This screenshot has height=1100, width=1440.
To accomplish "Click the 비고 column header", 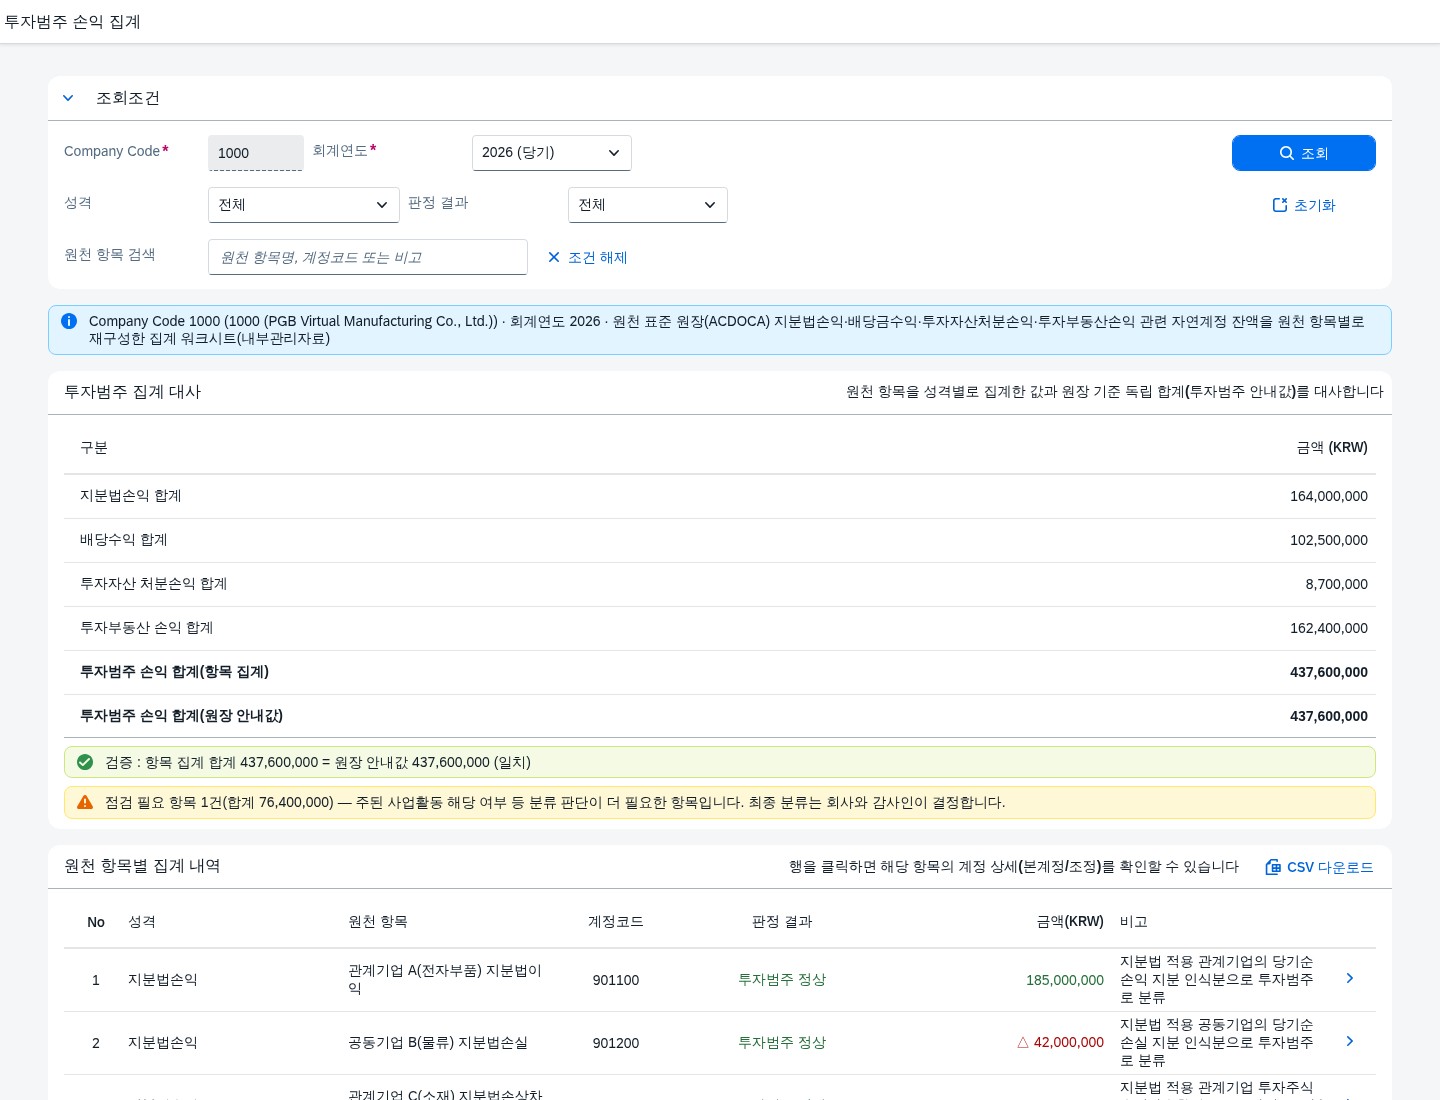I will 1134,922.
